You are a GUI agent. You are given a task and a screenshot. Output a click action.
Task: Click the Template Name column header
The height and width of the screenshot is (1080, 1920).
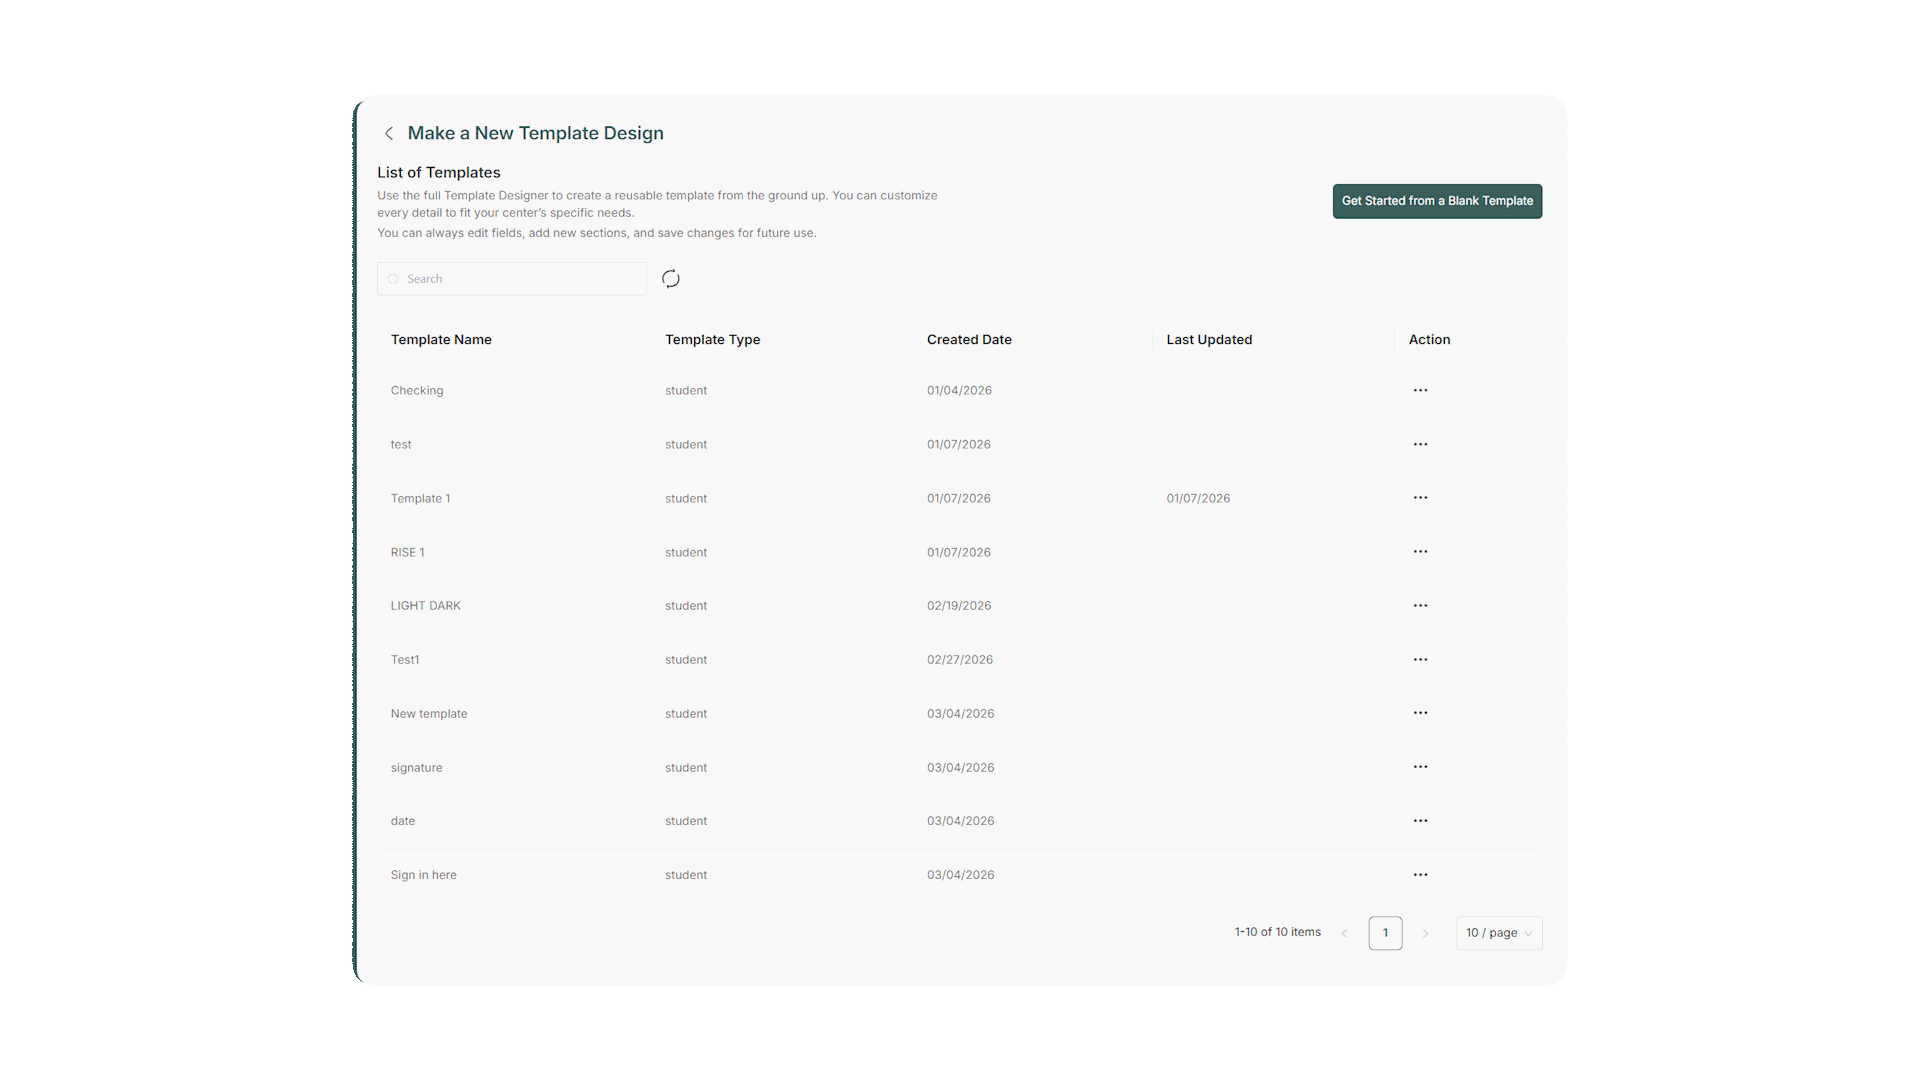(441, 340)
